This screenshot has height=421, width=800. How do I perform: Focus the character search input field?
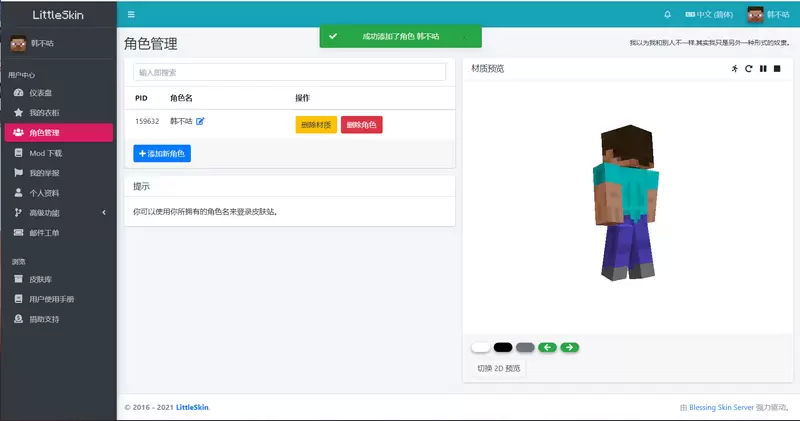pos(289,72)
